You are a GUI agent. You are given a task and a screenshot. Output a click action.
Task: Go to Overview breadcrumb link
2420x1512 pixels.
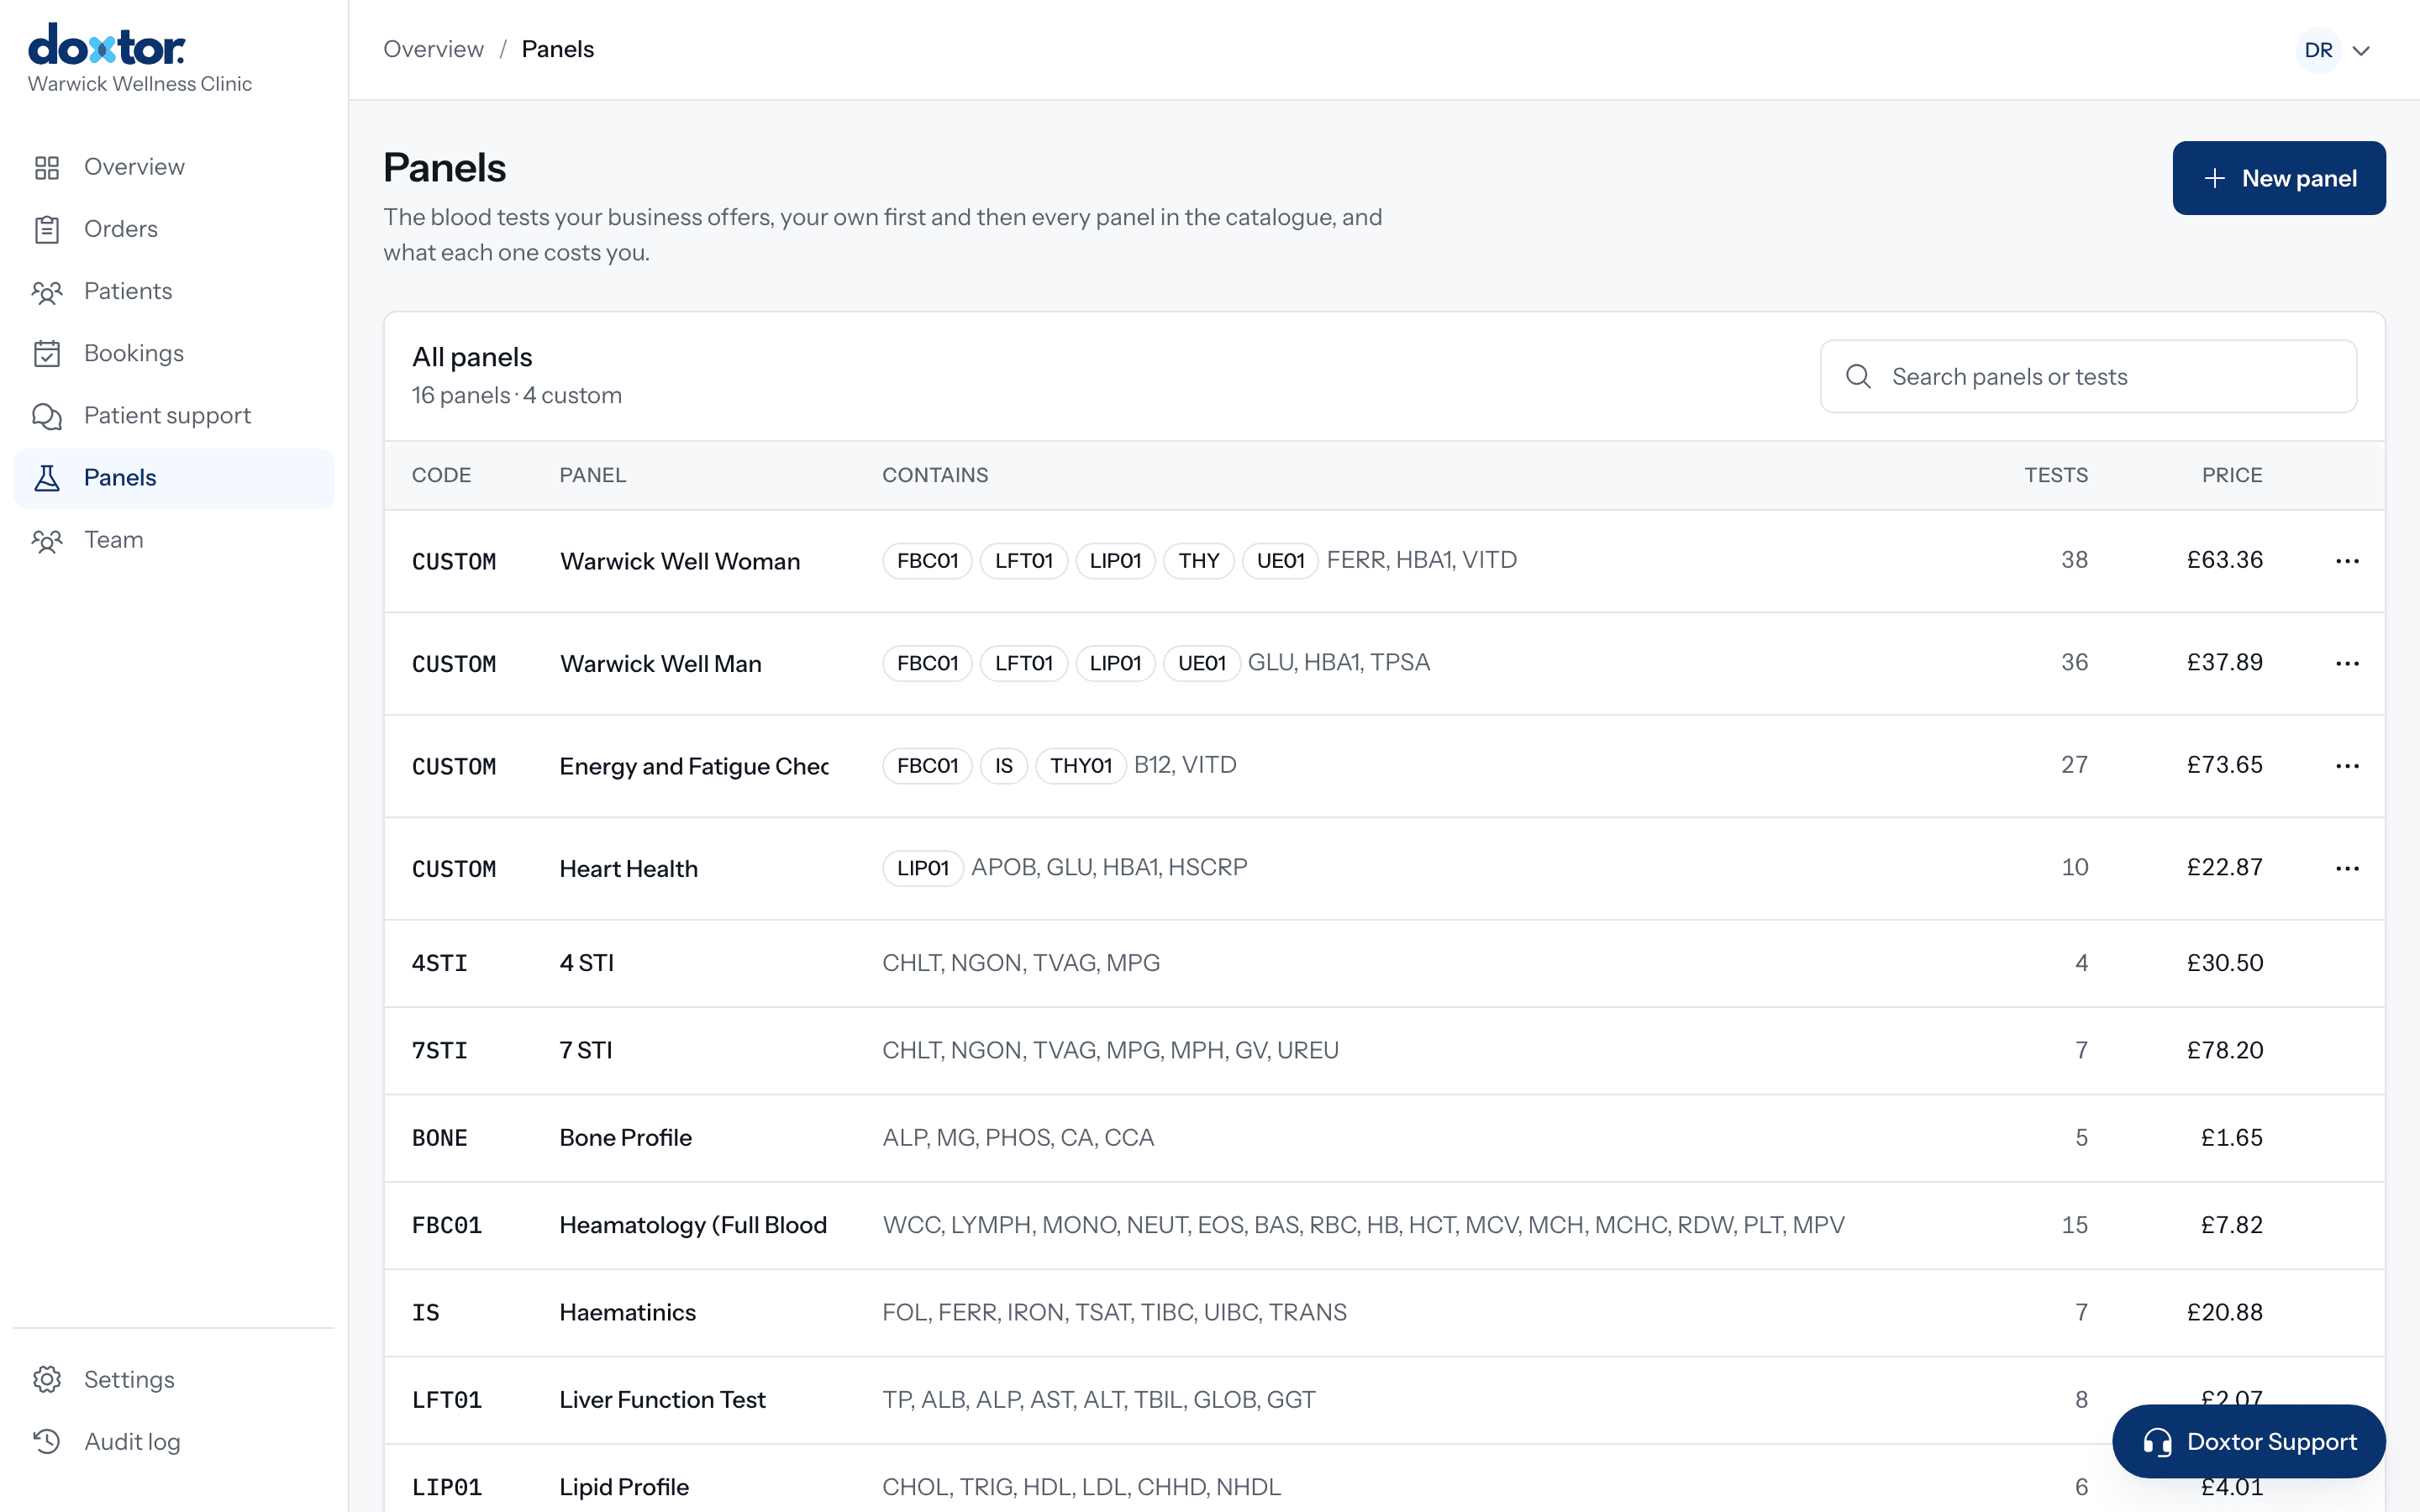[x=433, y=49]
